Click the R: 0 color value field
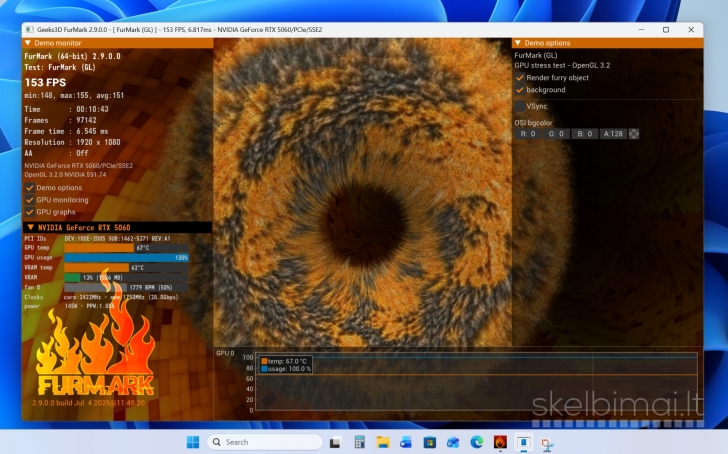 [527, 134]
